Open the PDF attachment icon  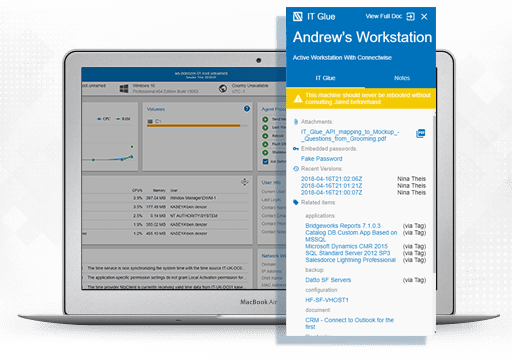(420, 134)
